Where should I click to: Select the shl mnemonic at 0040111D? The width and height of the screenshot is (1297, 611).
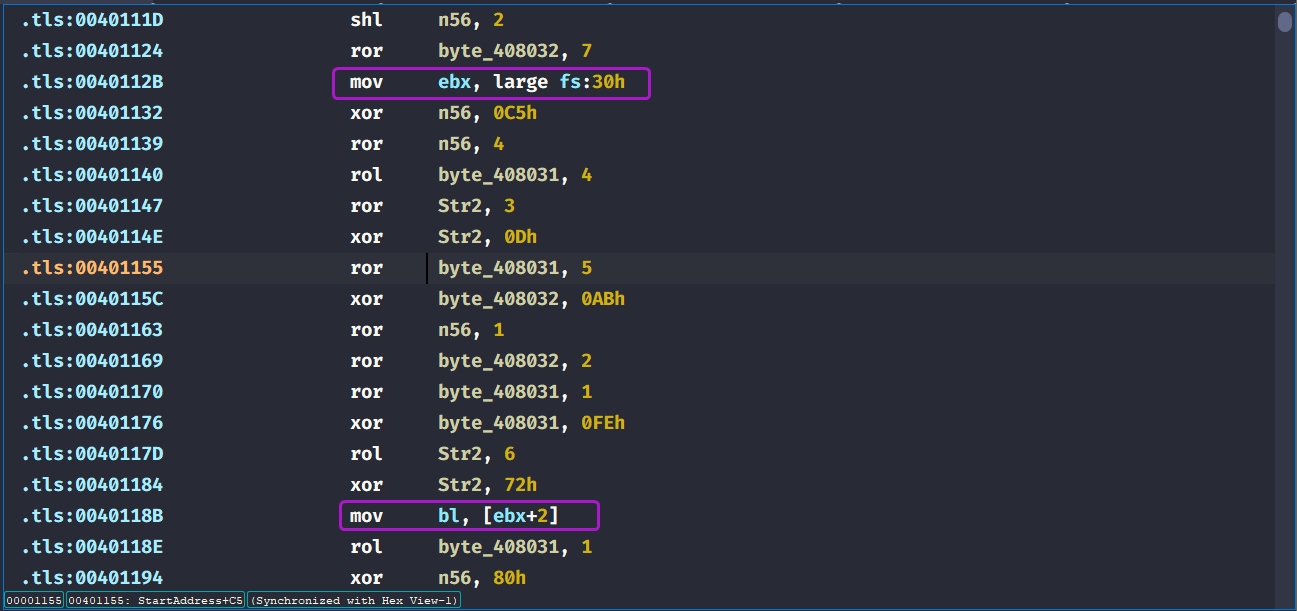click(366, 20)
